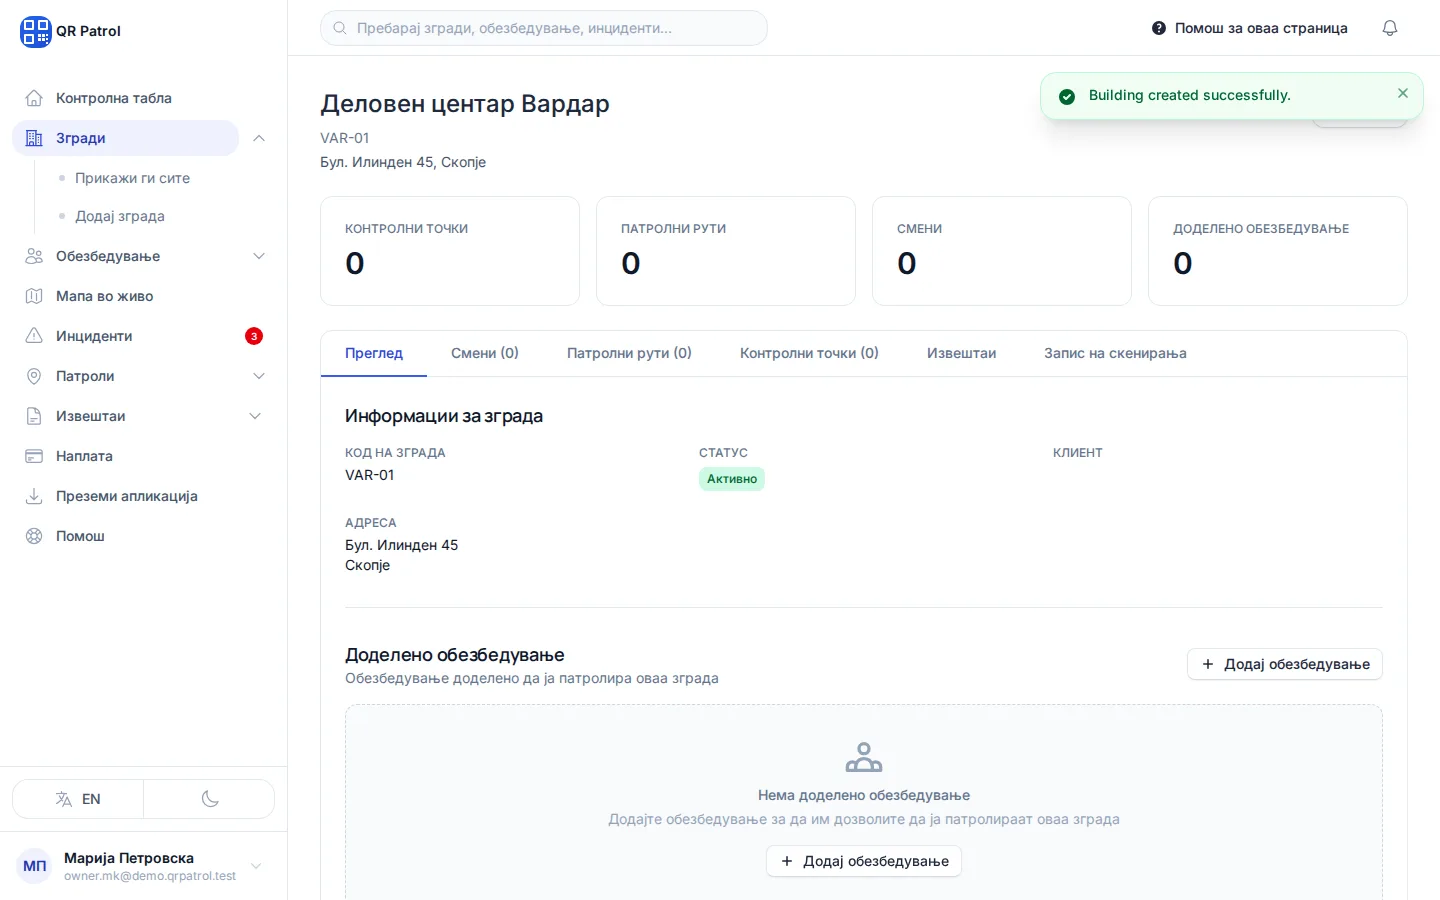Open Мапа во живо map icon
1440x900 pixels.
click(x=34, y=296)
